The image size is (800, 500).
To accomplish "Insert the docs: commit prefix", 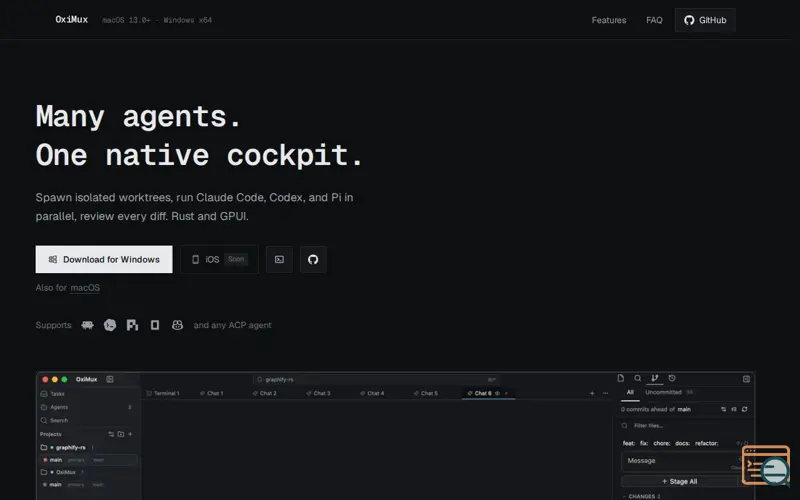I will point(682,443).
